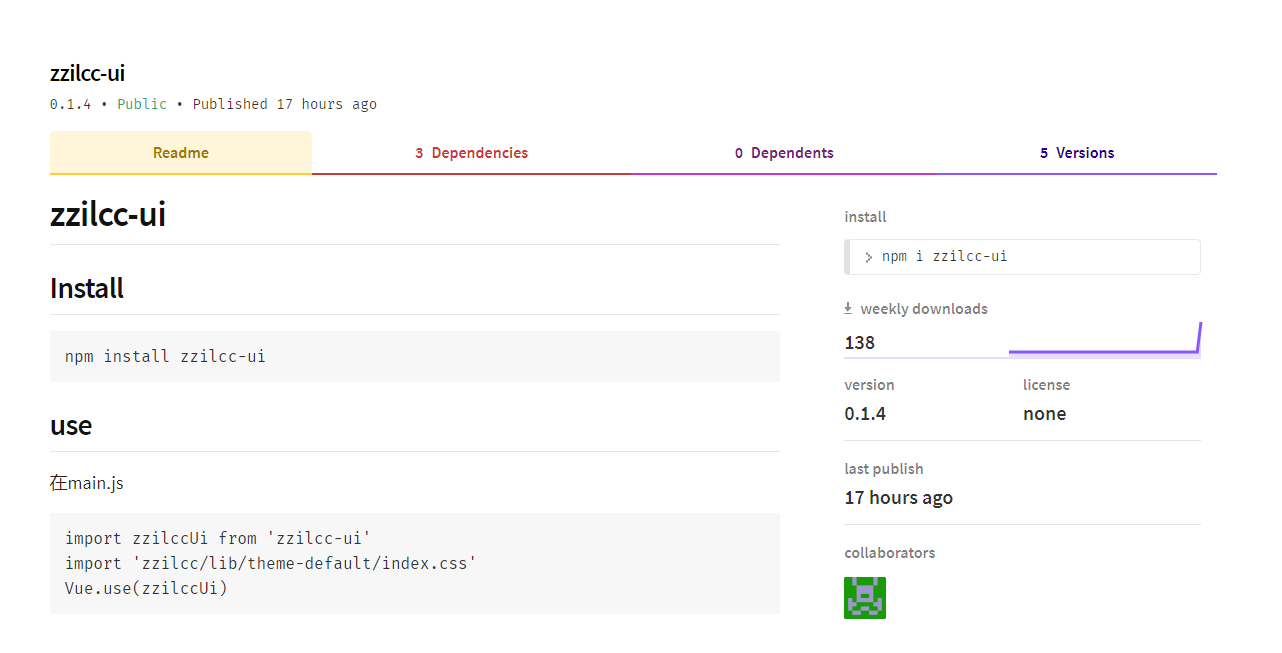Click the collaborator pixel avatar icon
1282x653 pixels.
pyautogui.click(x=865, y=597)
